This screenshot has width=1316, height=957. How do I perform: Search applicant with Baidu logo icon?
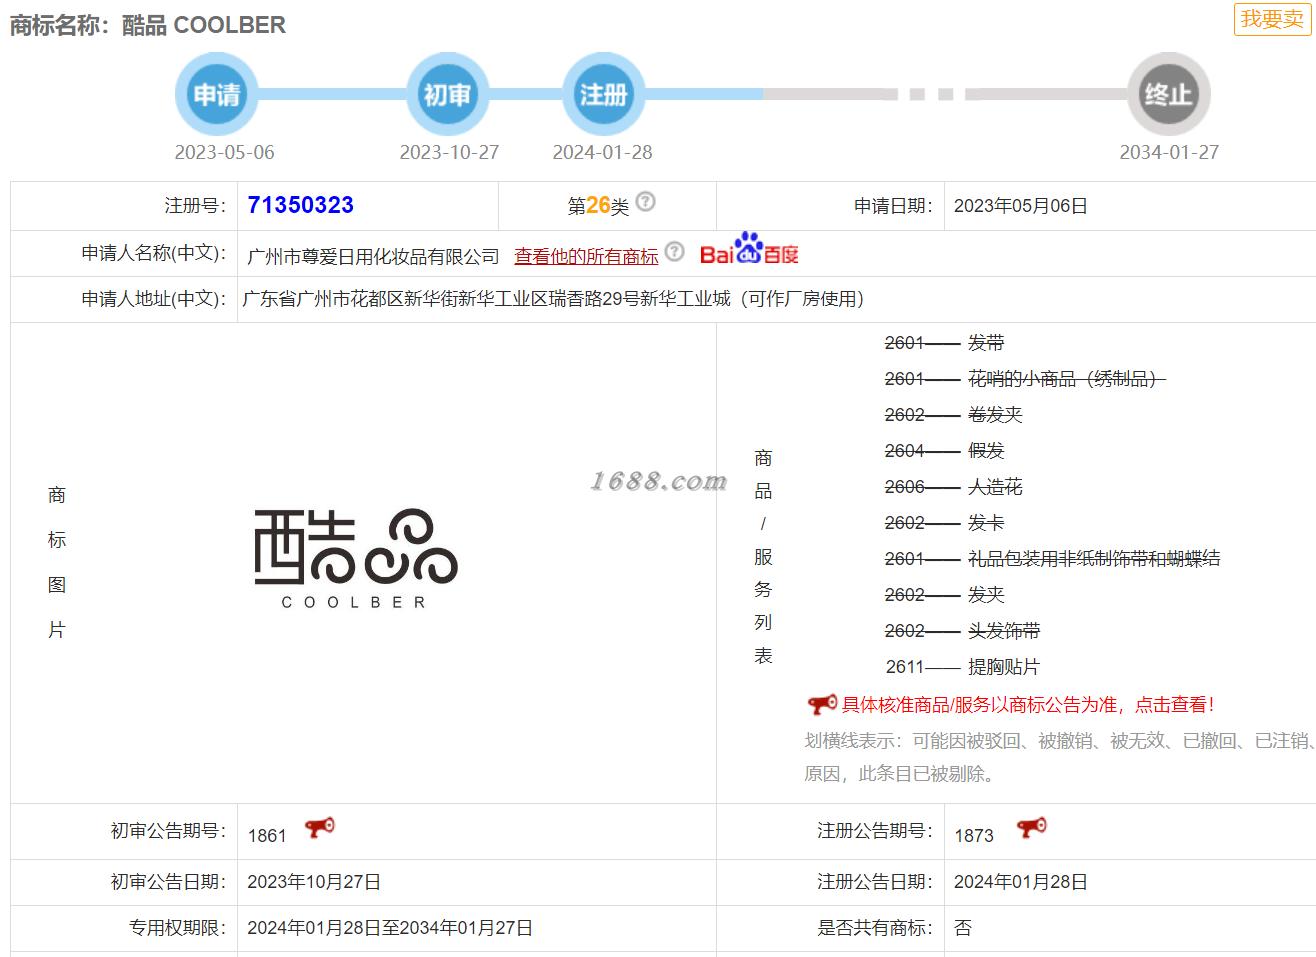[x=749, y=249]
